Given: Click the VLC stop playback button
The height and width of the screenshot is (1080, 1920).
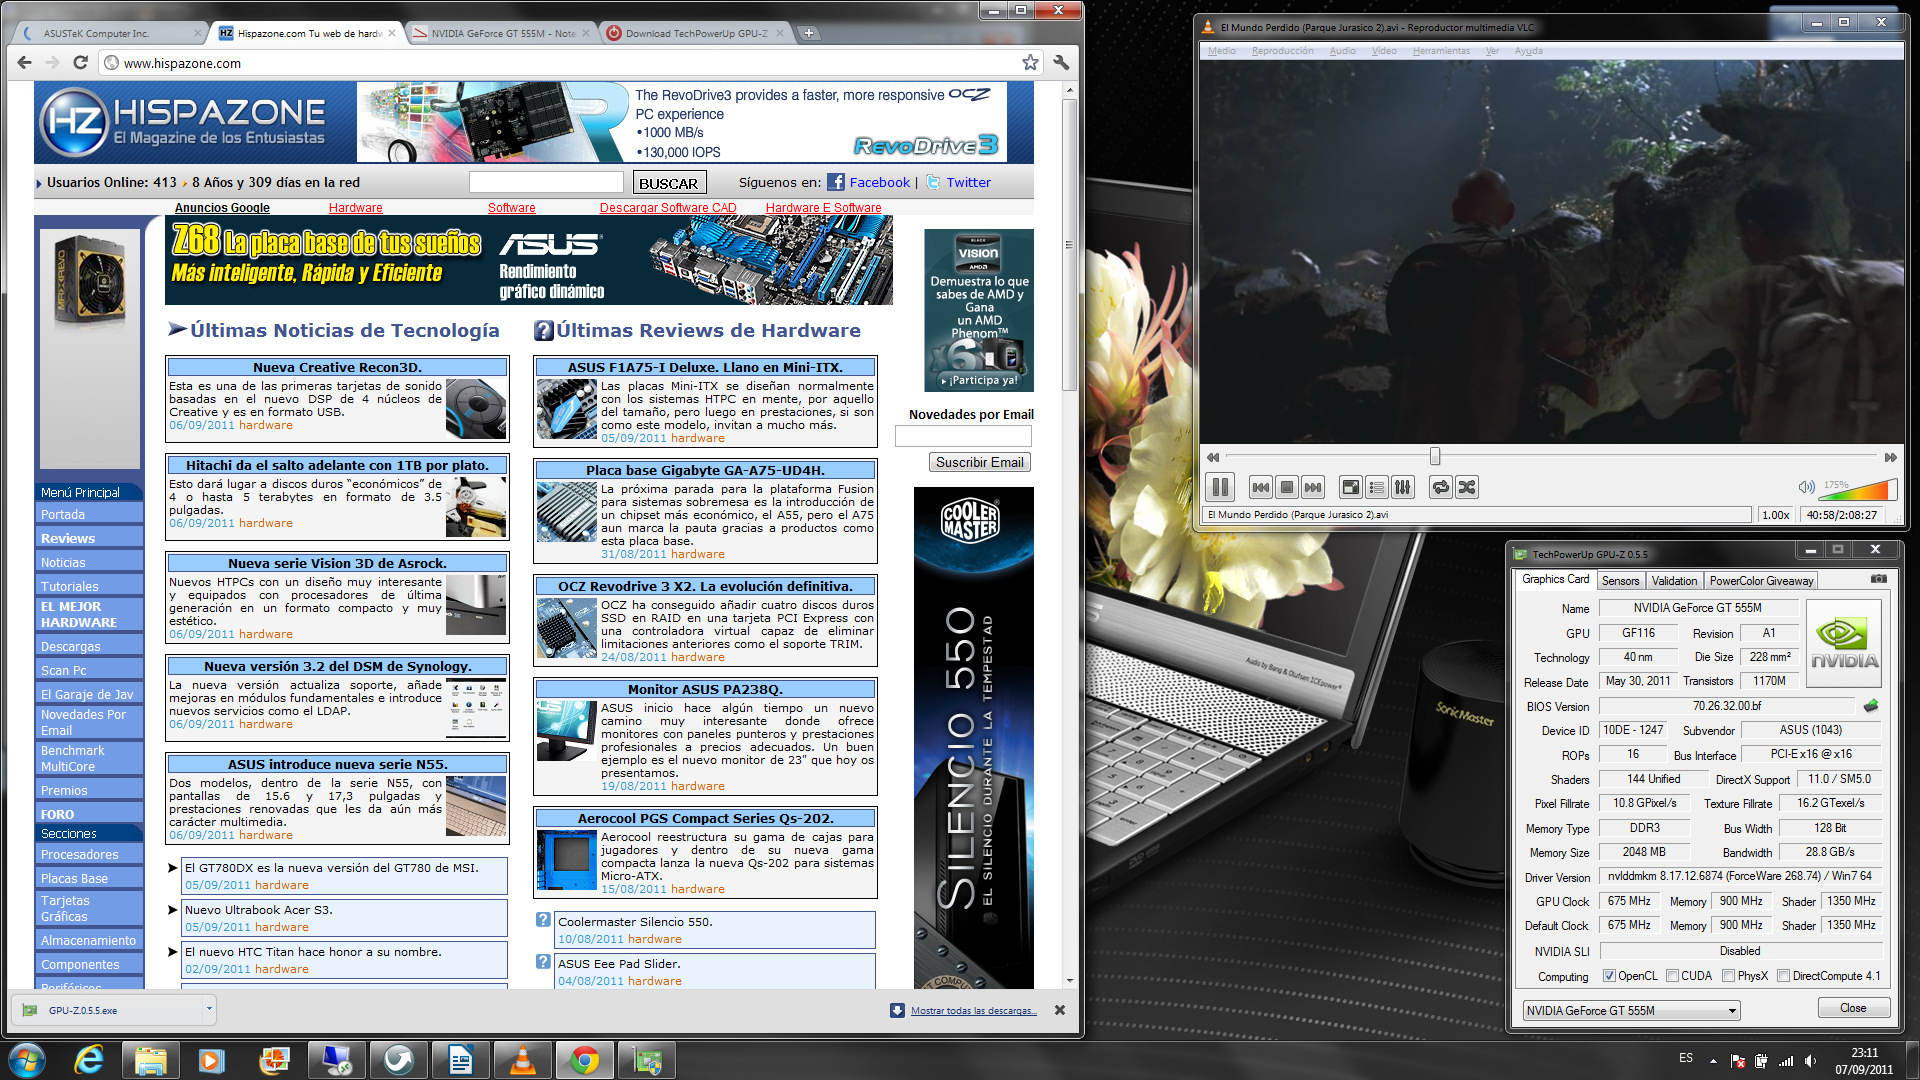Looking at the screenshot, I should [1287, 487].
